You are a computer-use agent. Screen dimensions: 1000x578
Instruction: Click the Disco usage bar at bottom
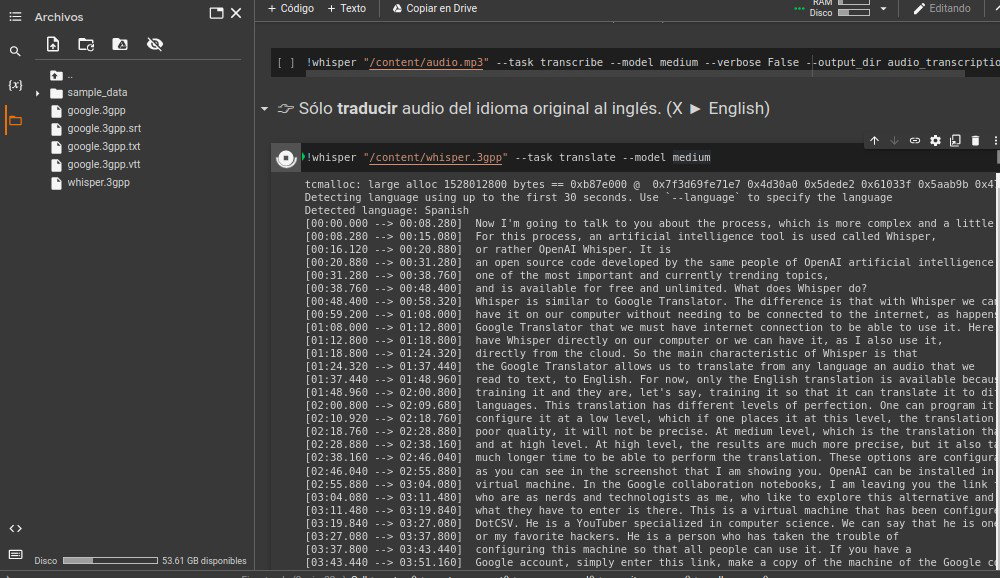point(110,560)
